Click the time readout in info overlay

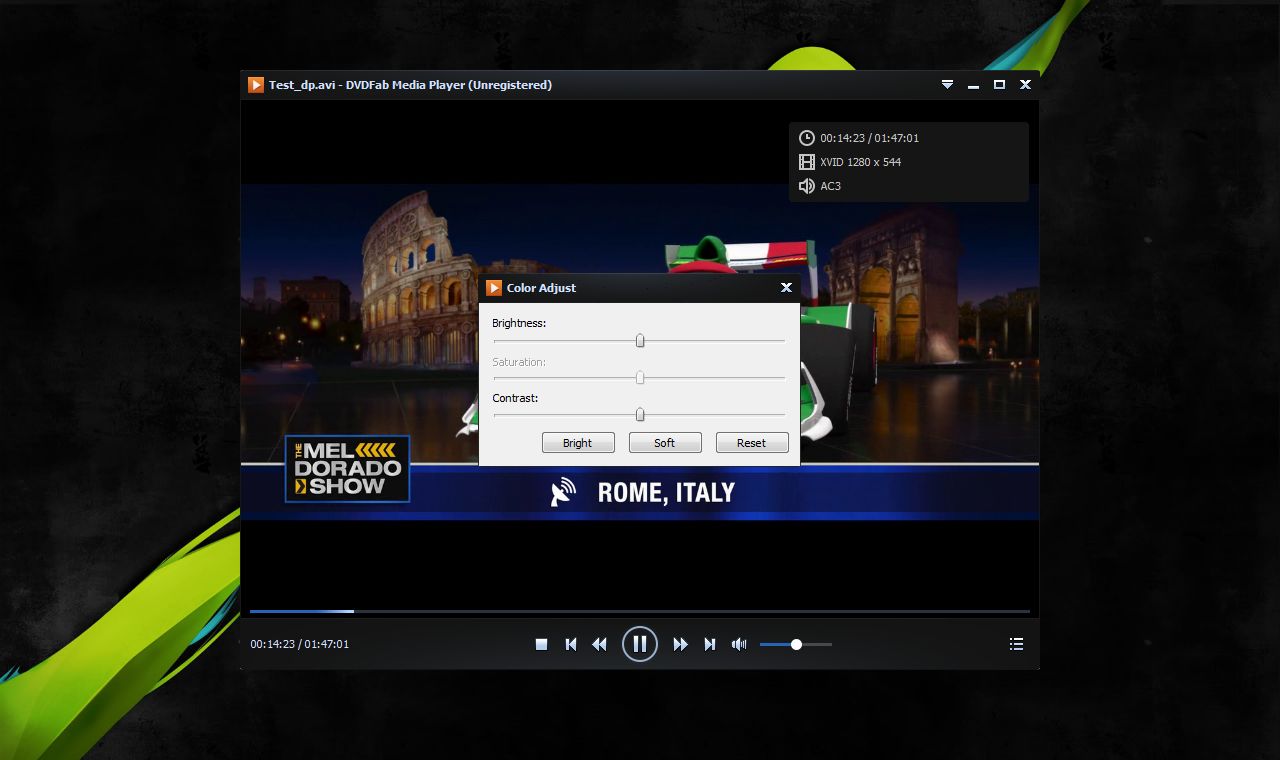870,138
